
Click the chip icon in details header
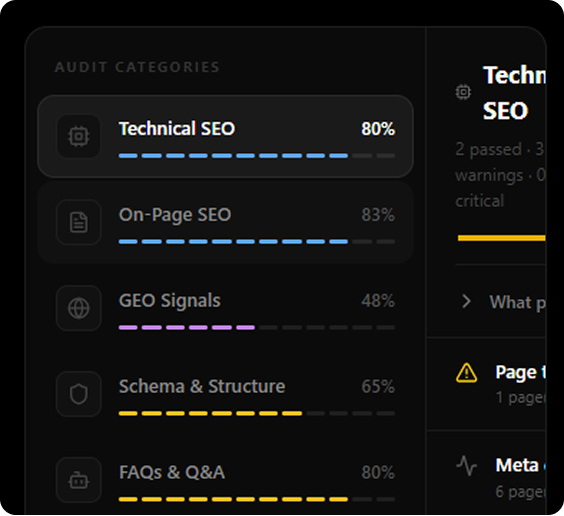point(463,92)
